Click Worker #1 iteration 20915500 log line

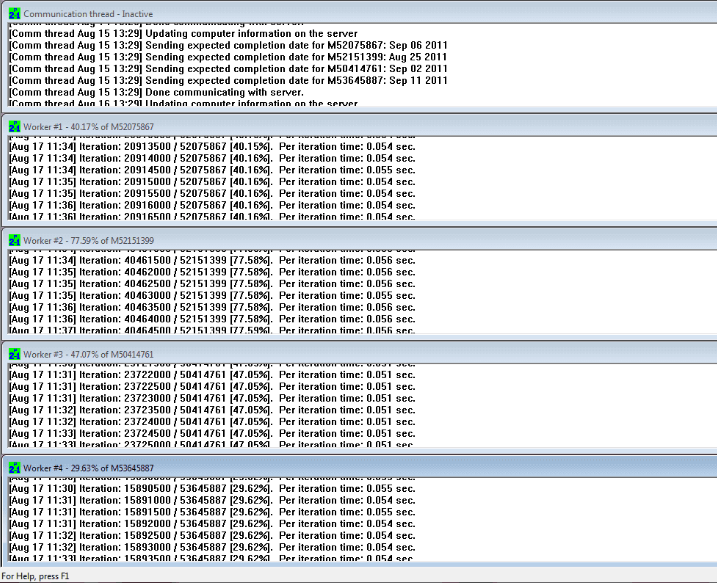tap(212, 194)
